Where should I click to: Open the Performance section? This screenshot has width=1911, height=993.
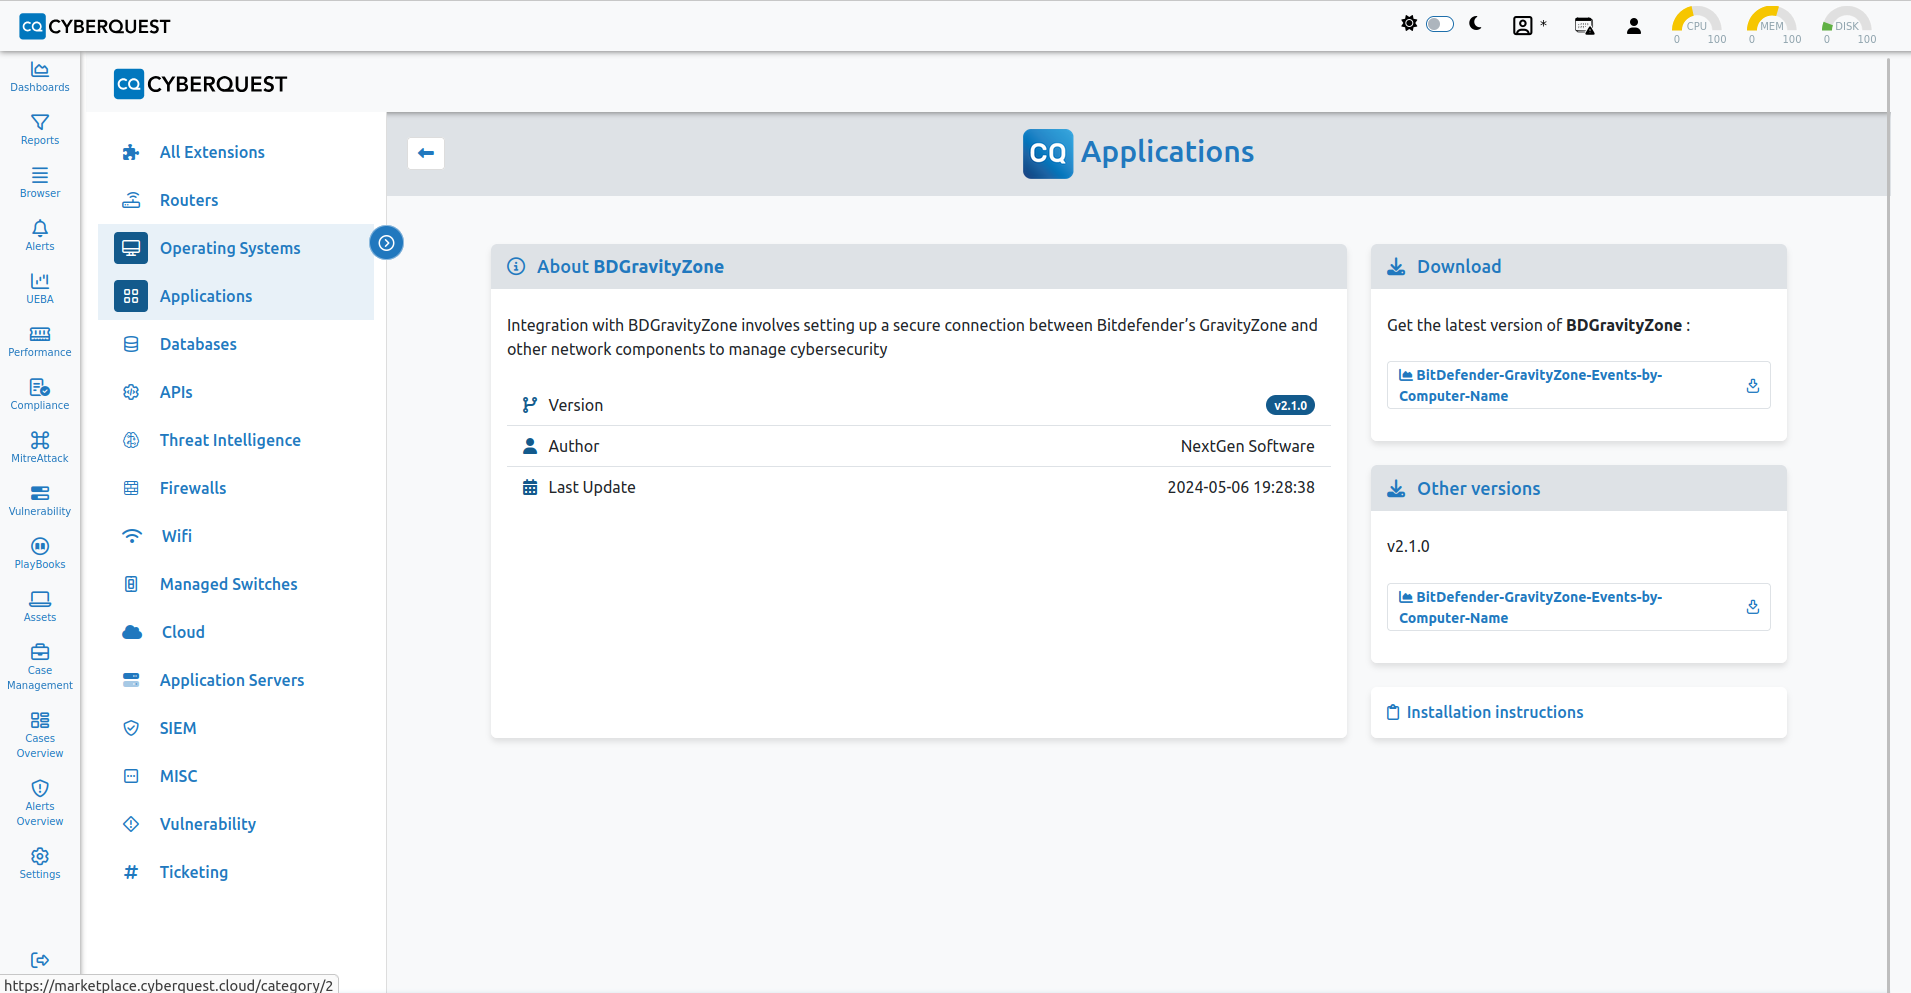[40, 341]
